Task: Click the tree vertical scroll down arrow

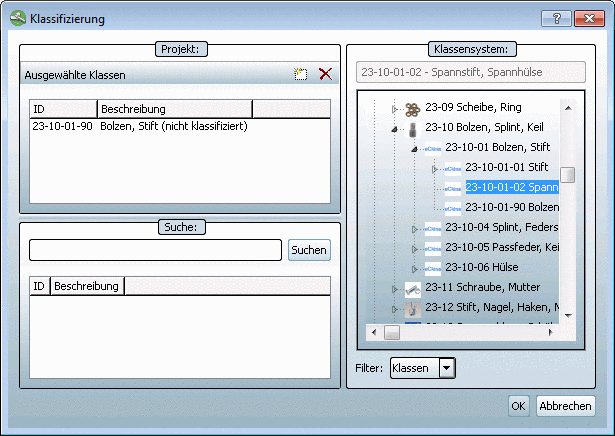Action: [x=568, y=315]
